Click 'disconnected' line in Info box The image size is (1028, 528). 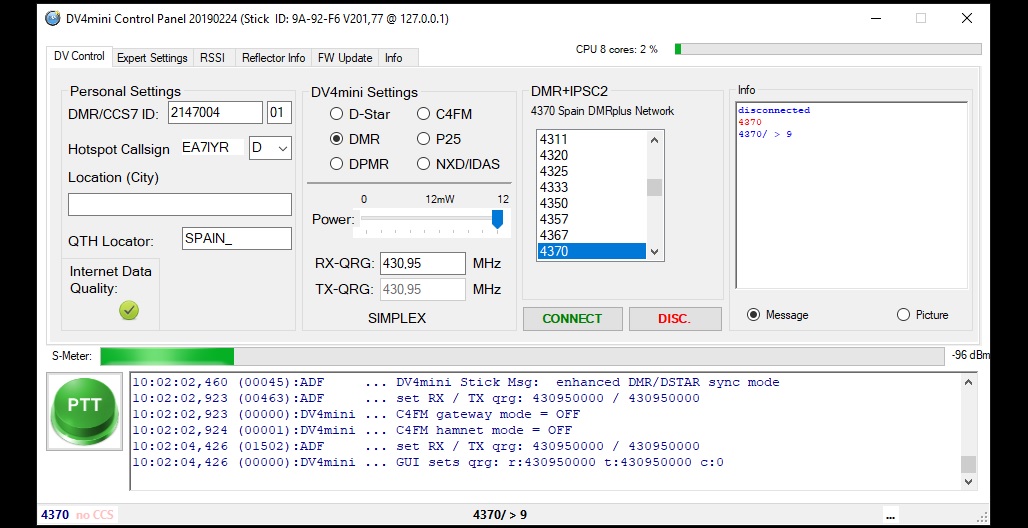[774, 110]
